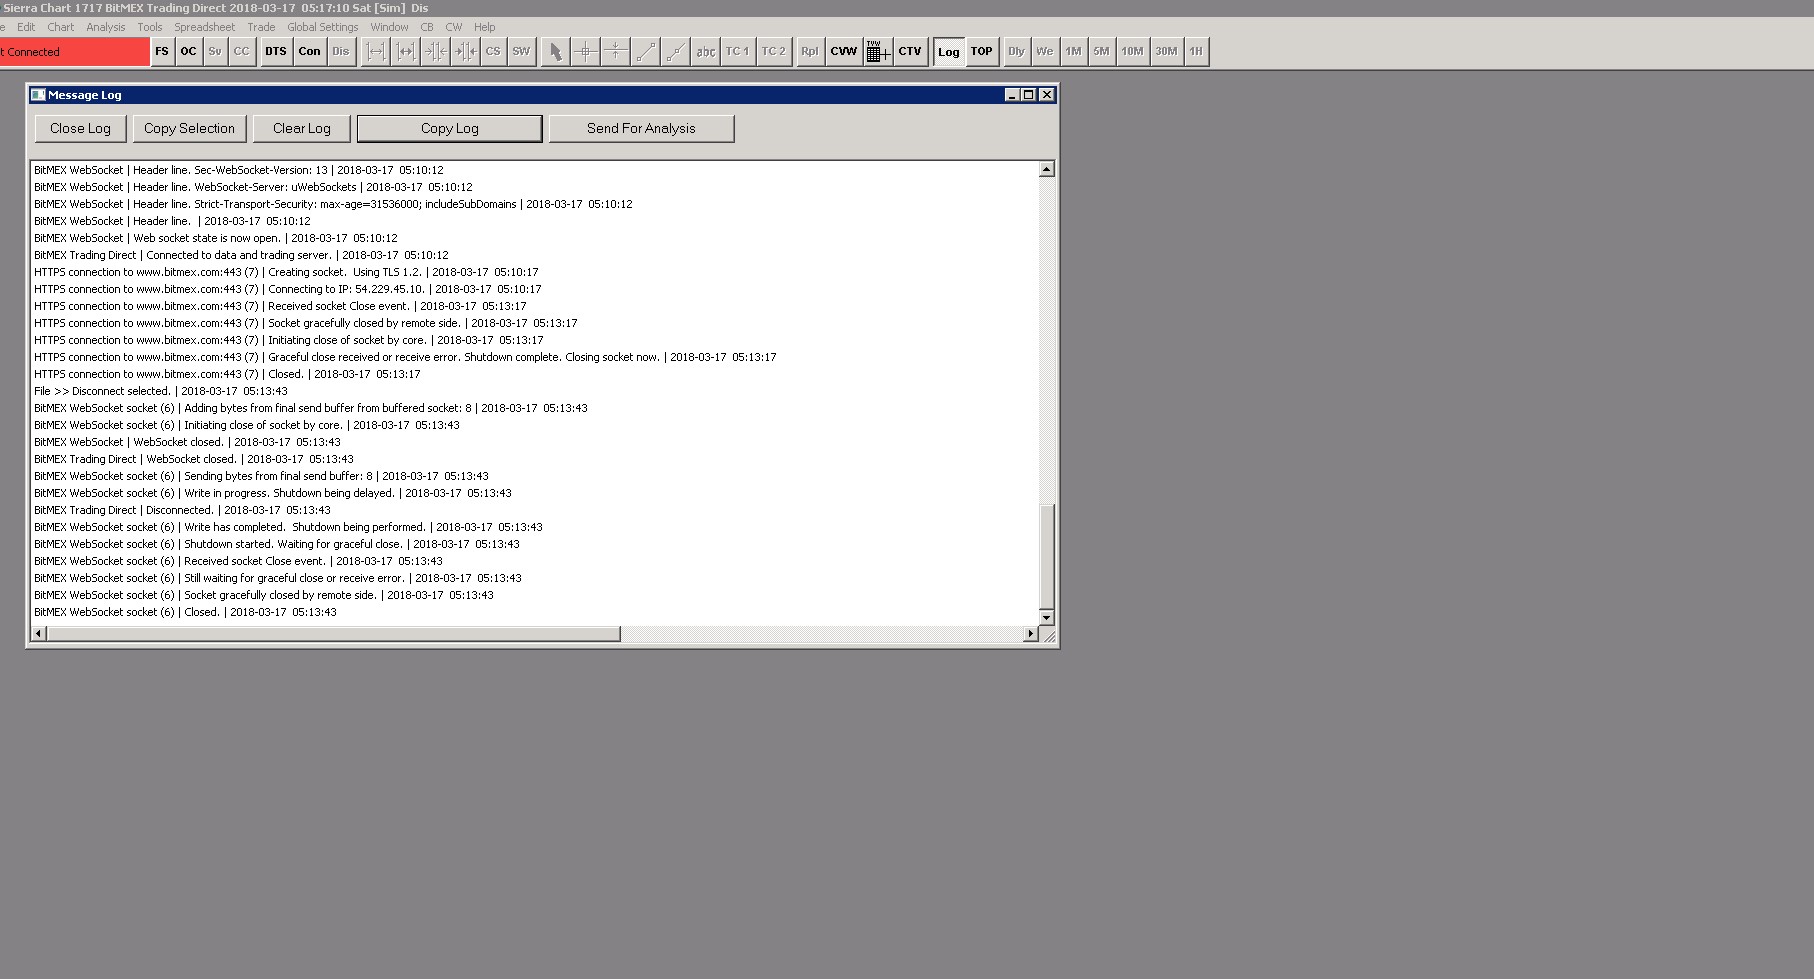Select the thin crosshair tool next to the pointer tools
Screen dimensions: 1814x979
[x=616, y=52]
